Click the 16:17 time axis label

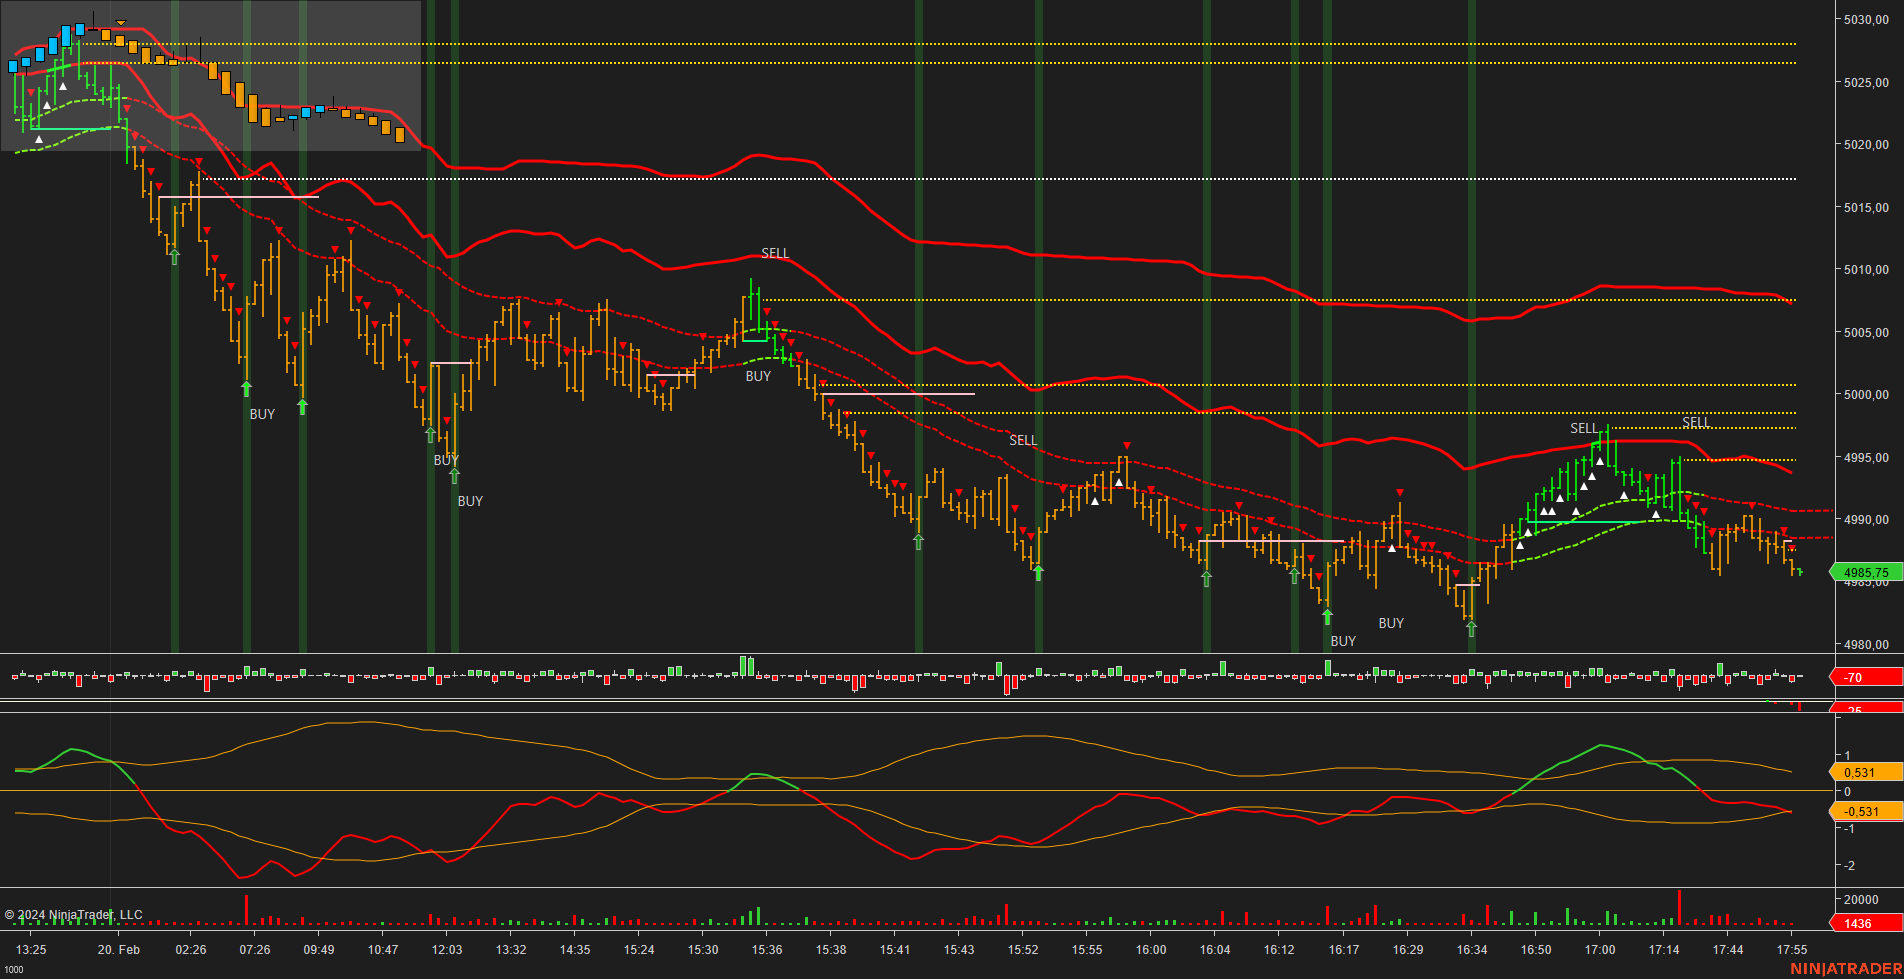1344,950
